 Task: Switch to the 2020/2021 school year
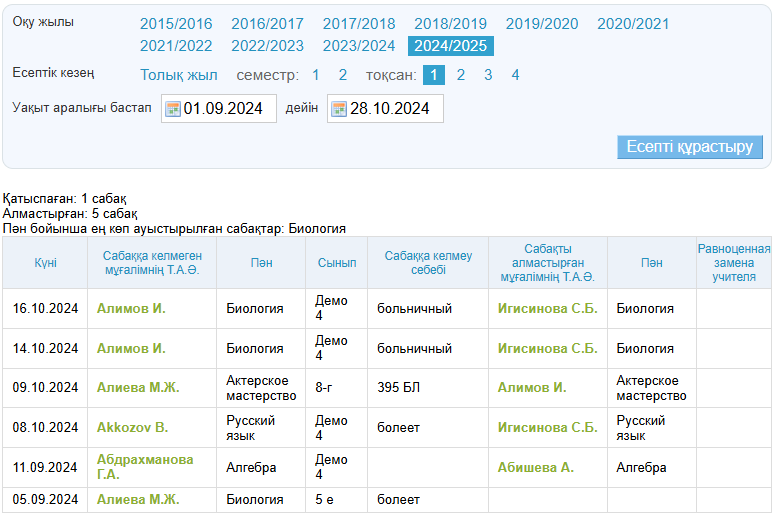point(633,24)
